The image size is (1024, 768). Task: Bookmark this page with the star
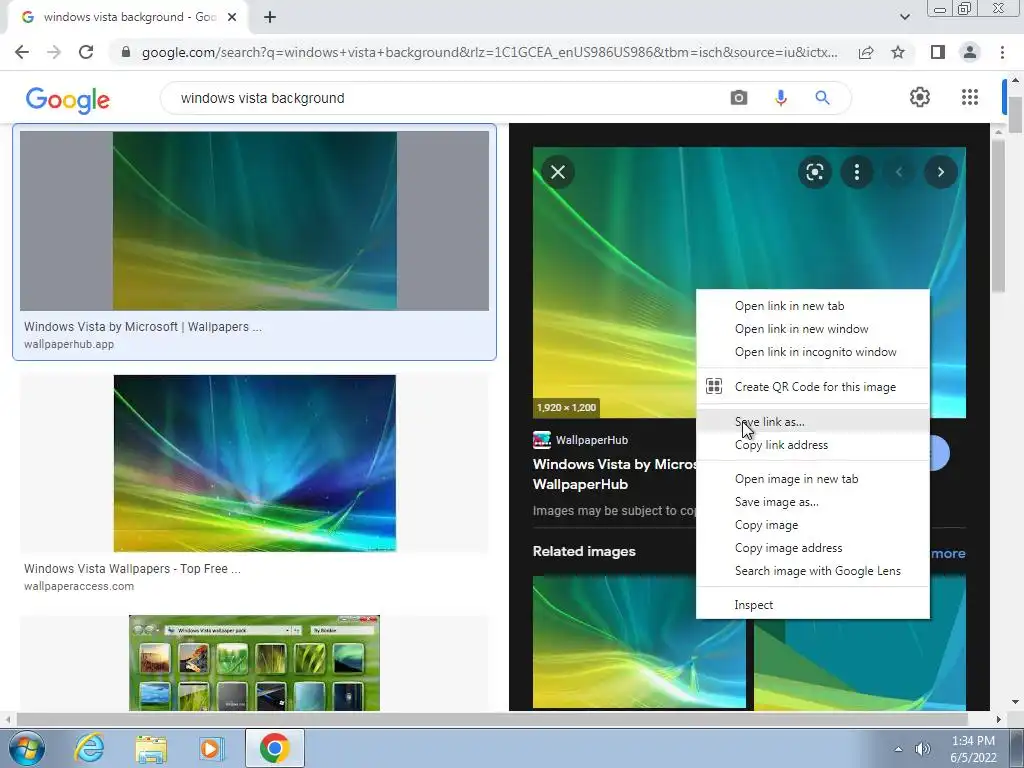898,52
